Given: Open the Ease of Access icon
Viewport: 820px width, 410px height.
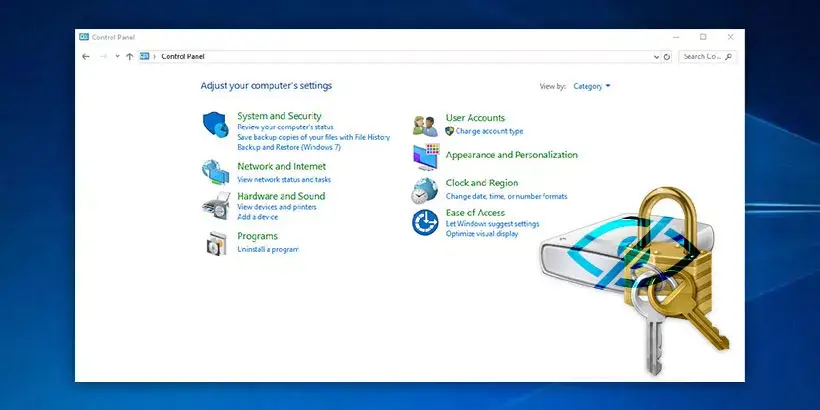Looking at the screenshot, I should 425,222.
